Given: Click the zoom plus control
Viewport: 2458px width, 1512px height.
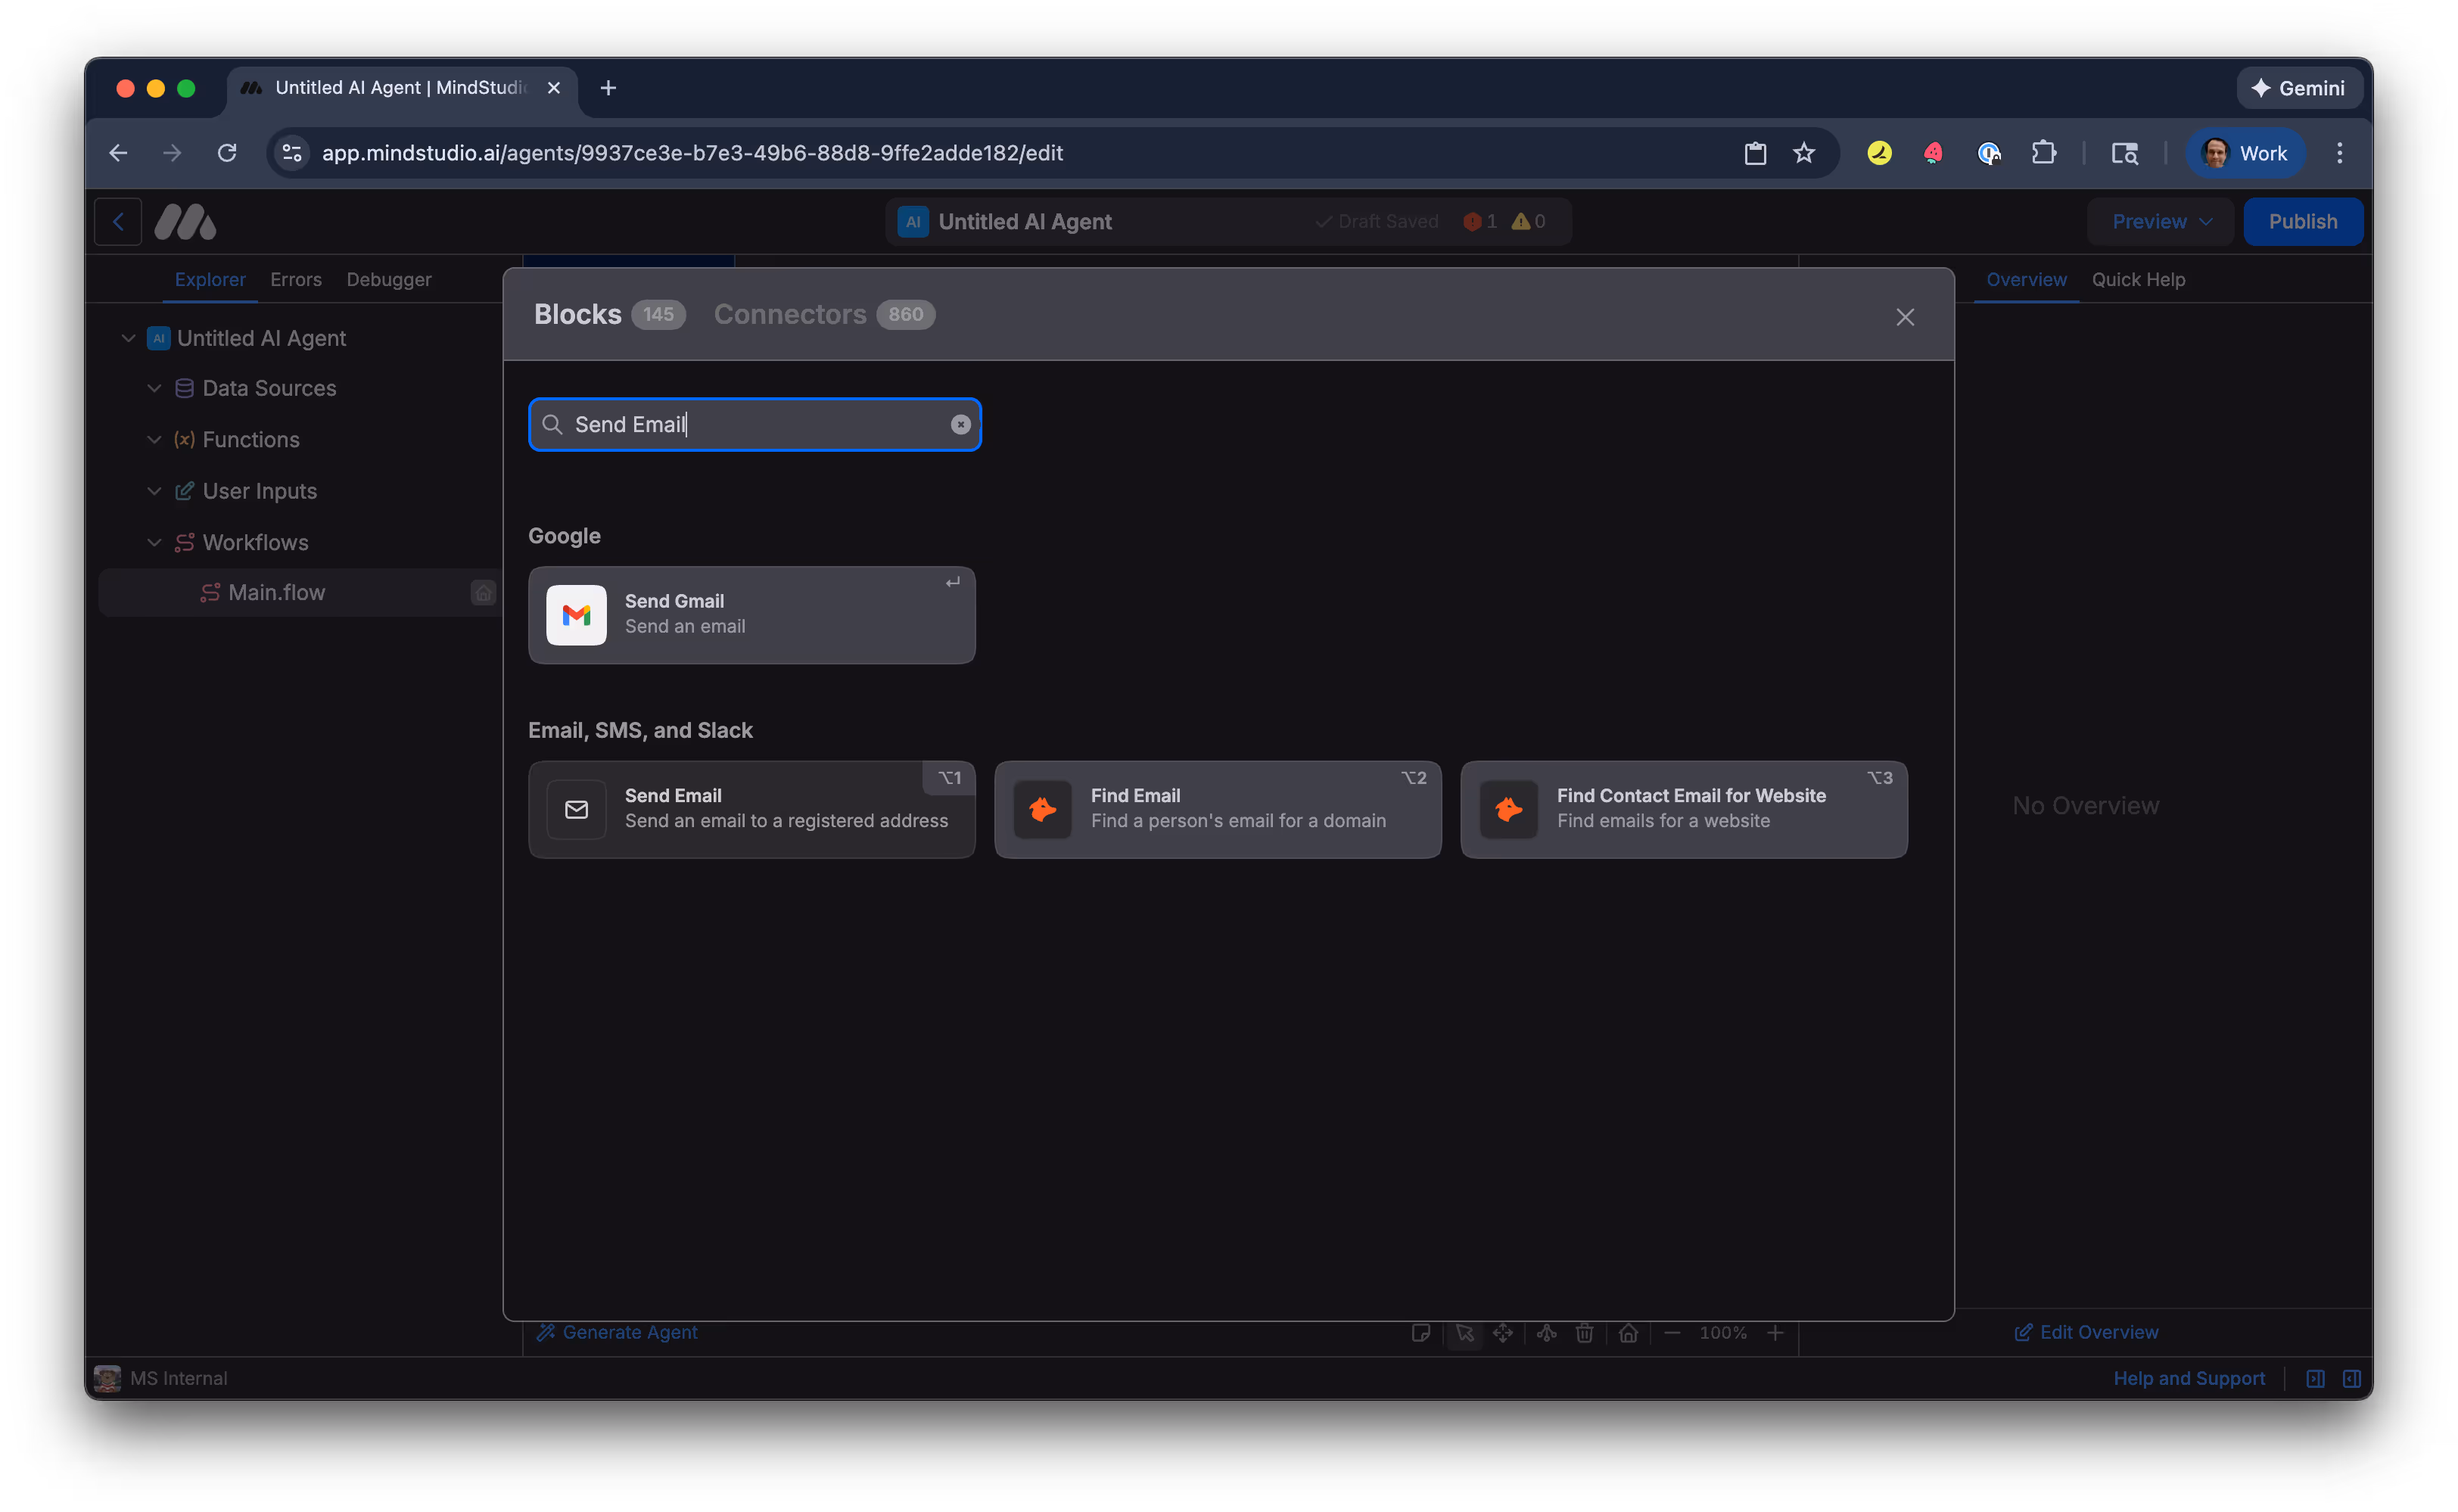Looking at the screenshot, I should [x=1775, y=1333].
